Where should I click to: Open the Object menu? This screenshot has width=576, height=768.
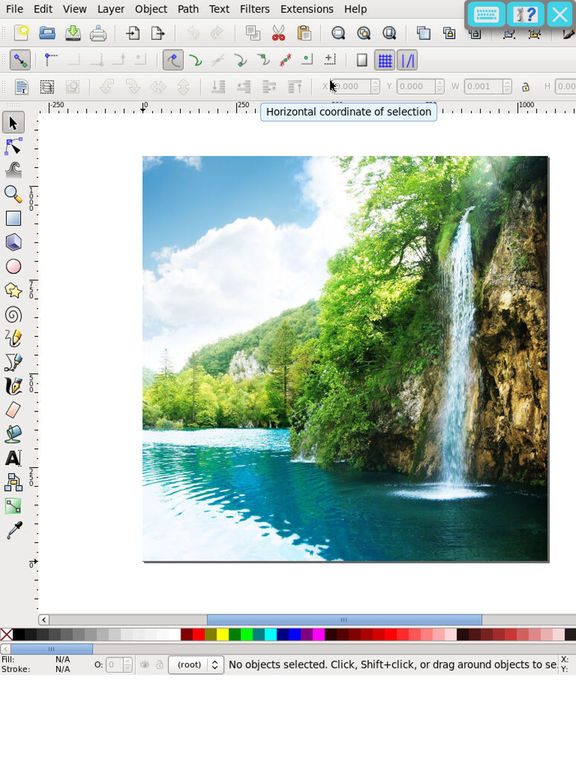coord(151,9)
